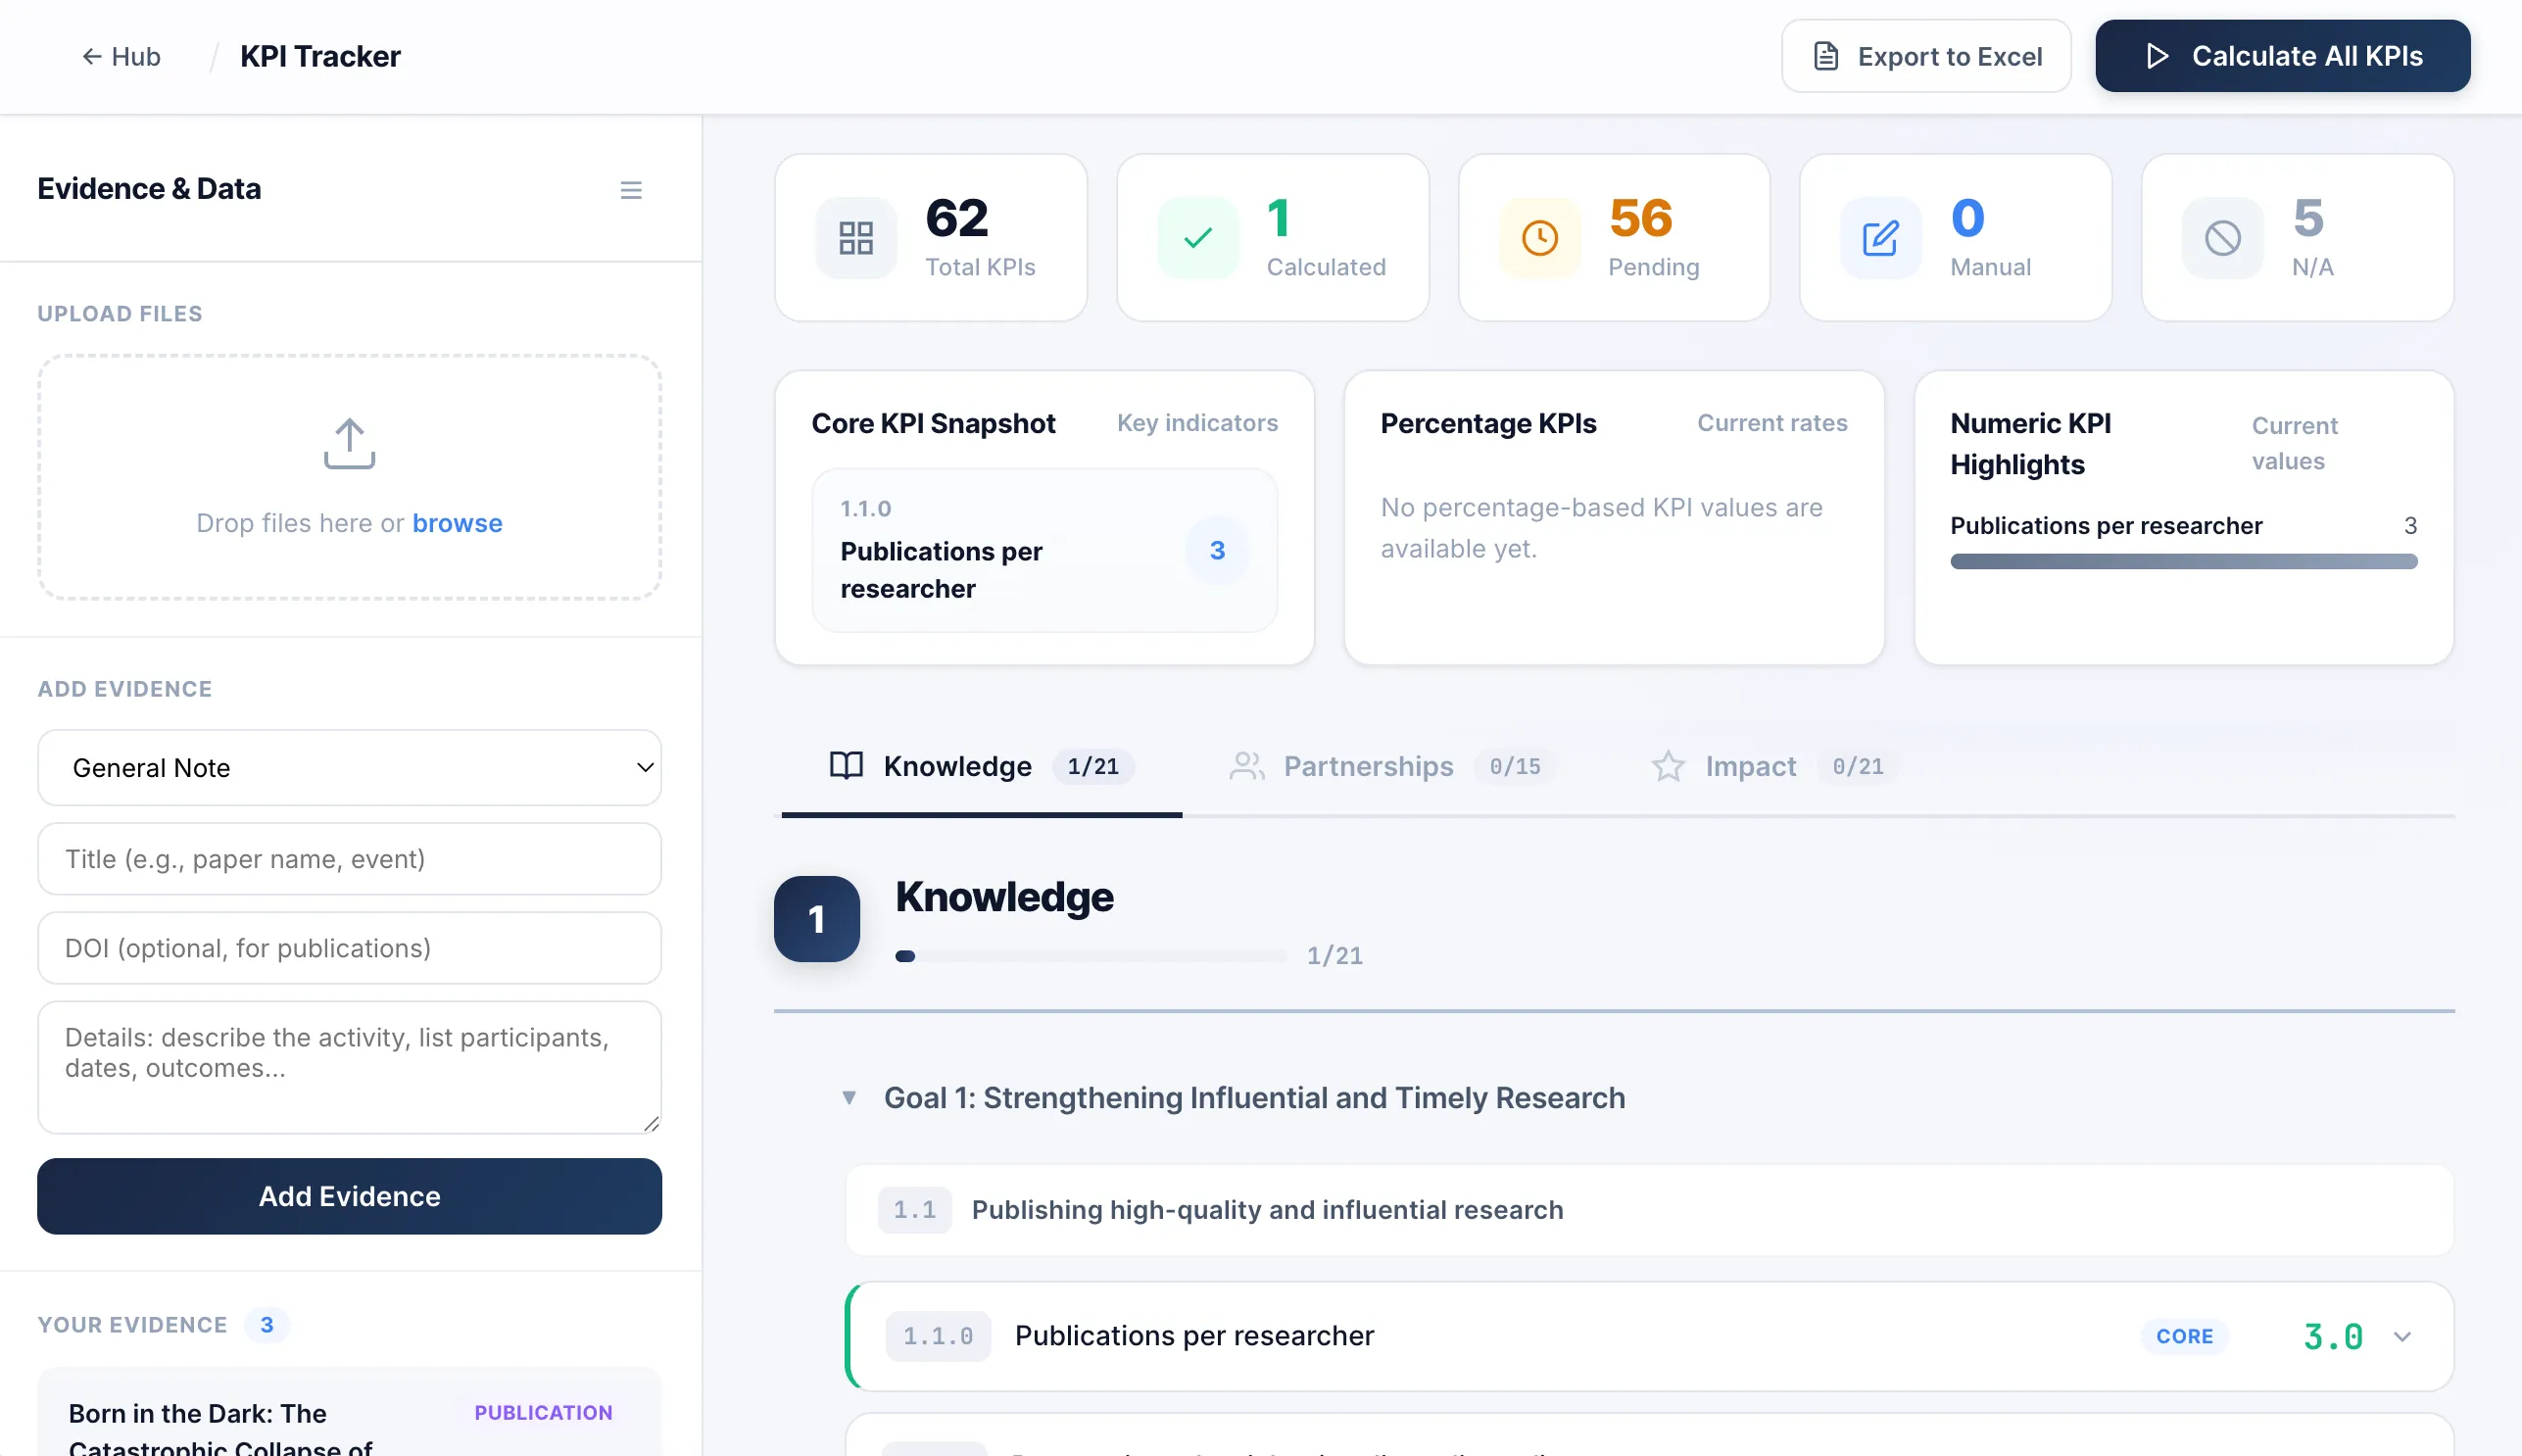2522x1456 pixels.
Task: Click the Calculated checkmark icon
Action: click(1197, 238)
